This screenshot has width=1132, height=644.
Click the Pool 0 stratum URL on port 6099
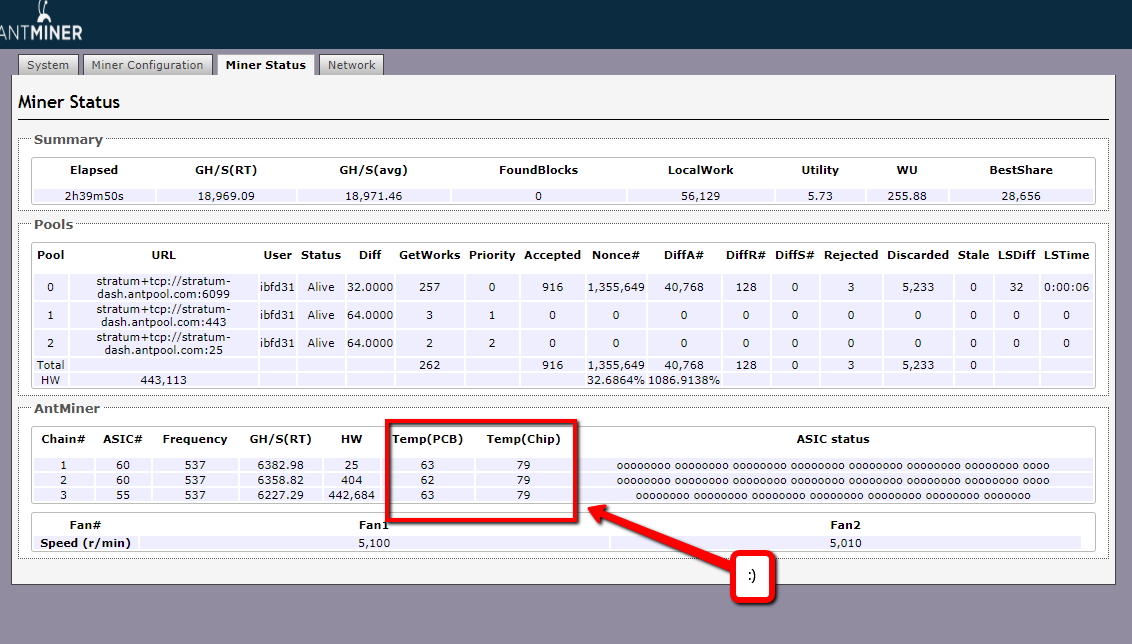click(x=163, y=287)
